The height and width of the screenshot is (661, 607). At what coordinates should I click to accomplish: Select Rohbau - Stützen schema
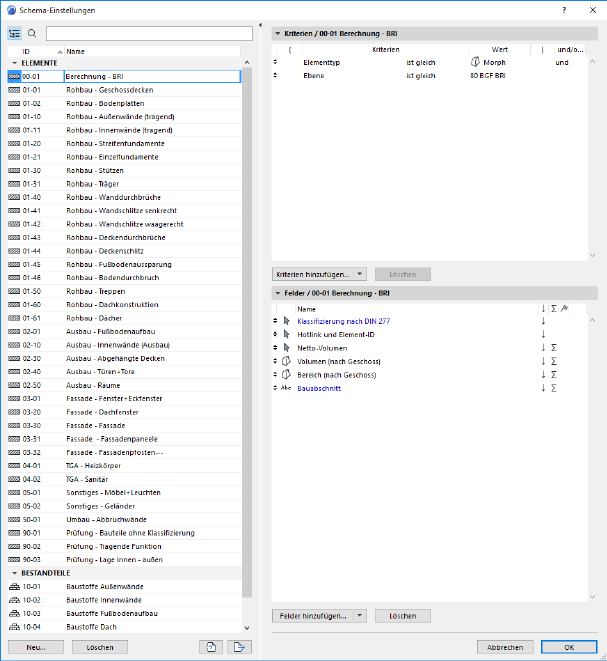pyautogui.click(x=124, y=171)
